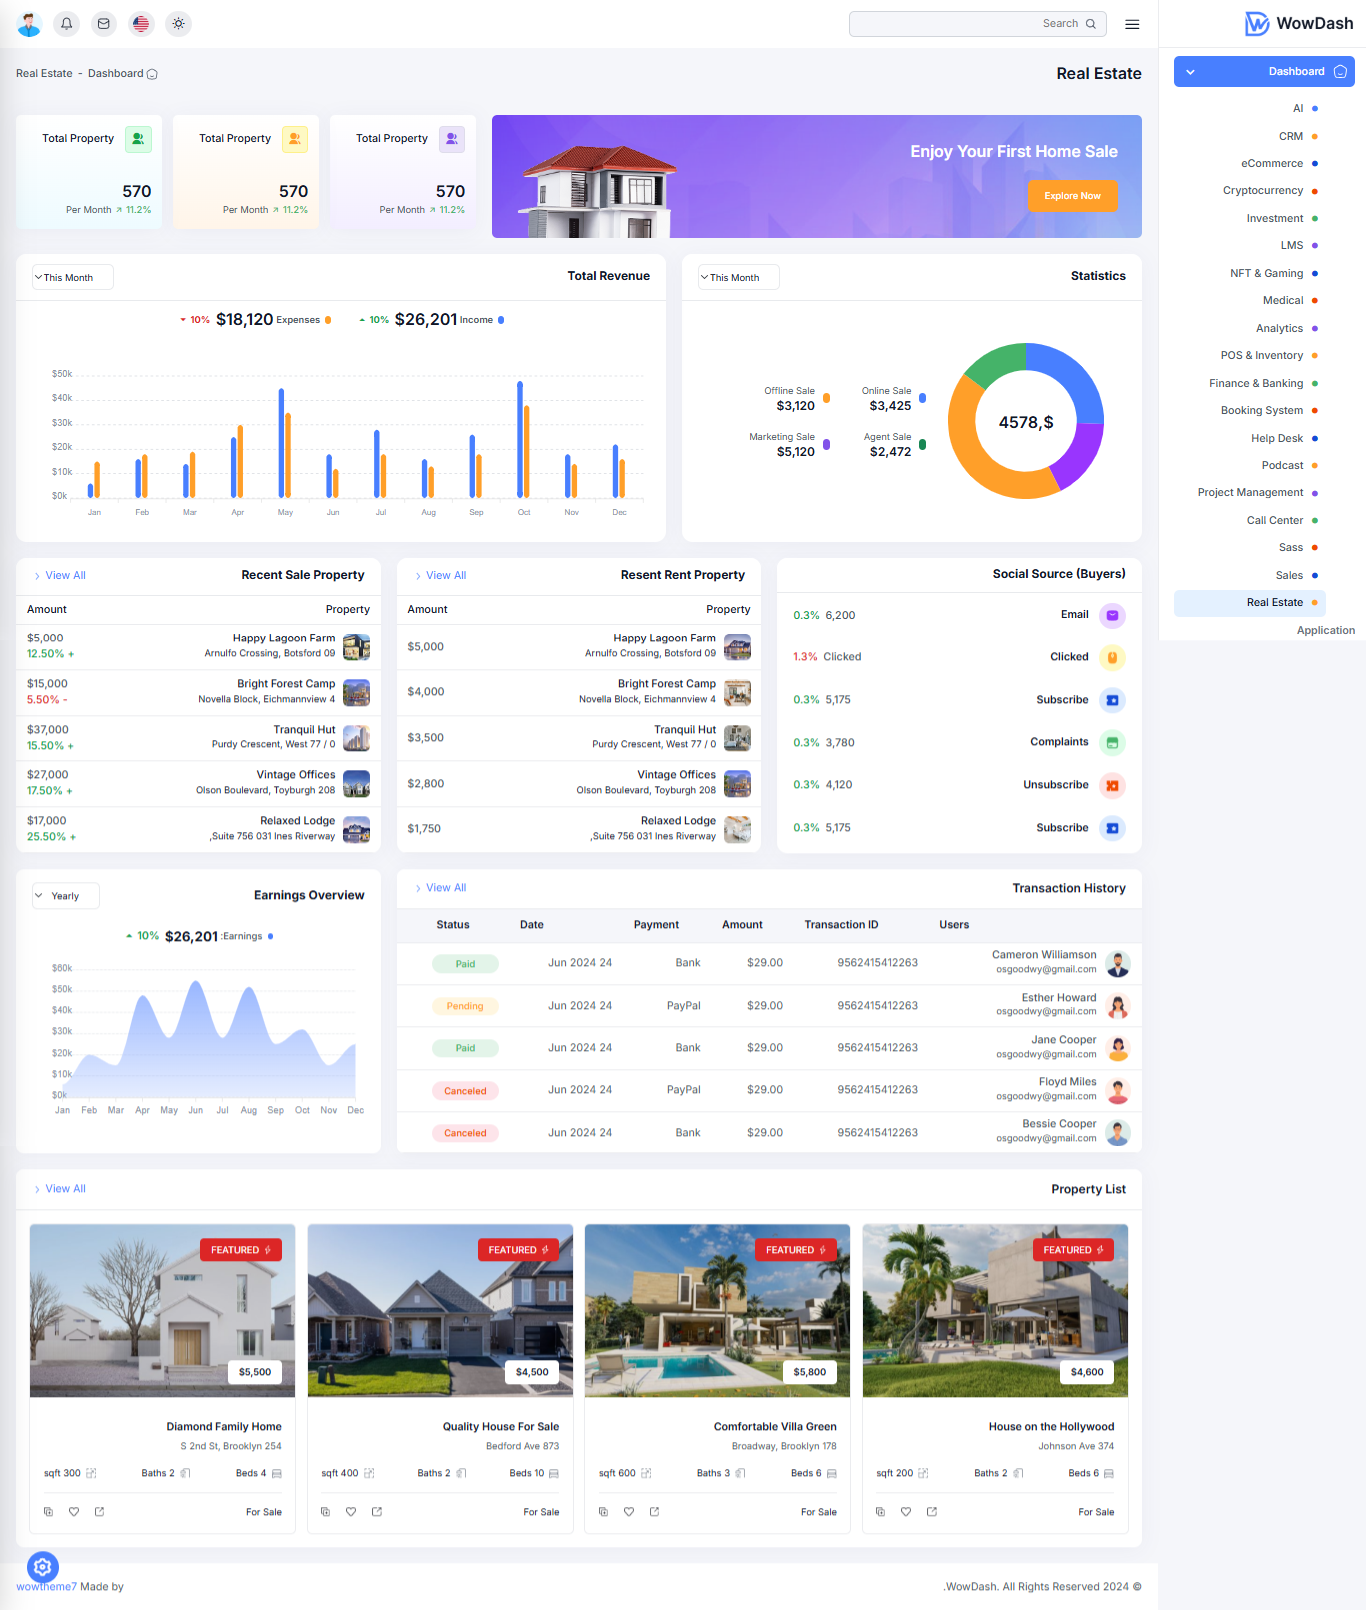Open Project Management in the sidebar

point(1250,493)
